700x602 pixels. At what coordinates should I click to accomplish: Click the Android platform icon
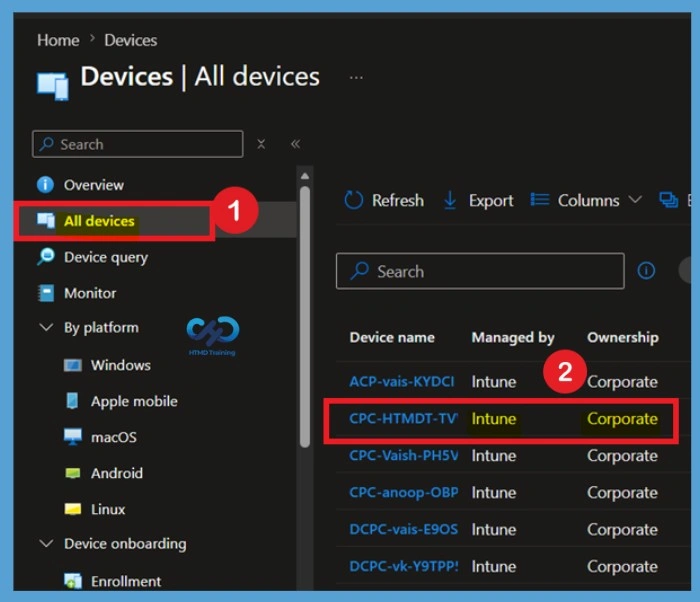click(72, 473)
